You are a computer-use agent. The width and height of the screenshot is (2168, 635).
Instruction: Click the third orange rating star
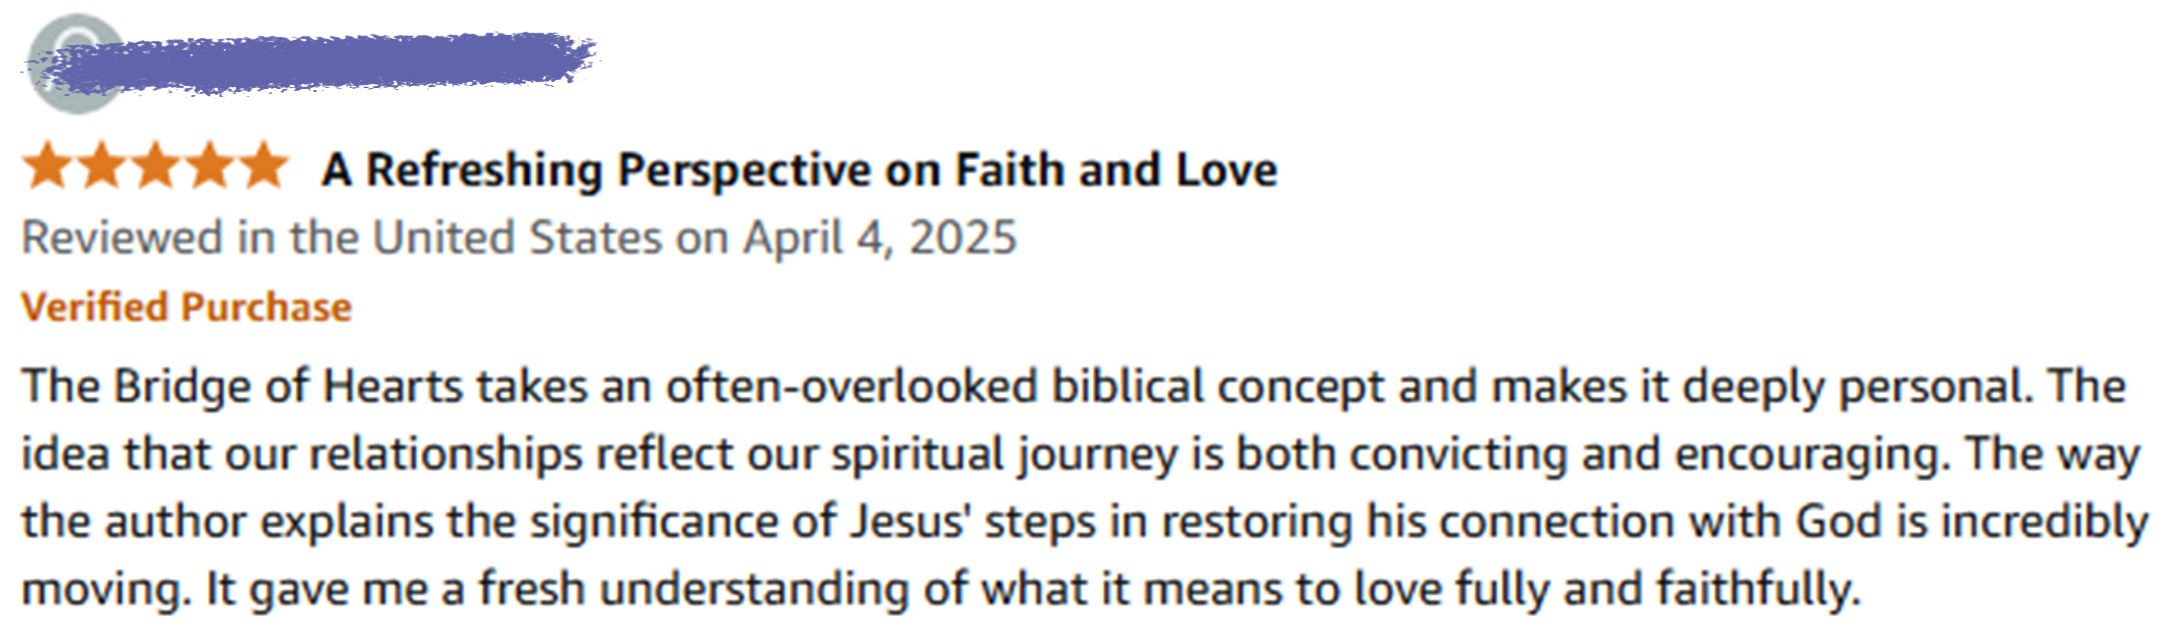click(x=155, y=166)
